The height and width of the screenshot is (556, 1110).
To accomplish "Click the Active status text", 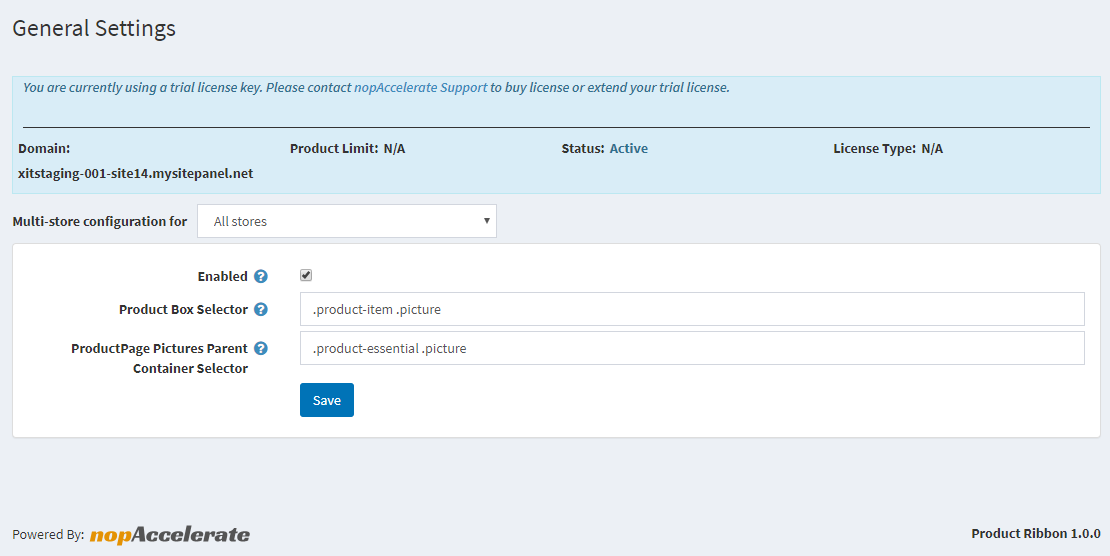I will (x=629, y=149).
